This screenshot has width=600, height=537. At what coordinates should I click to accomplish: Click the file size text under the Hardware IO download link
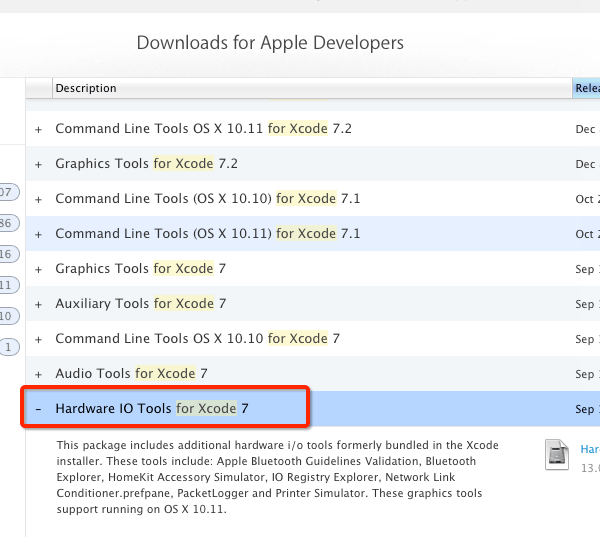pos(590,468)
